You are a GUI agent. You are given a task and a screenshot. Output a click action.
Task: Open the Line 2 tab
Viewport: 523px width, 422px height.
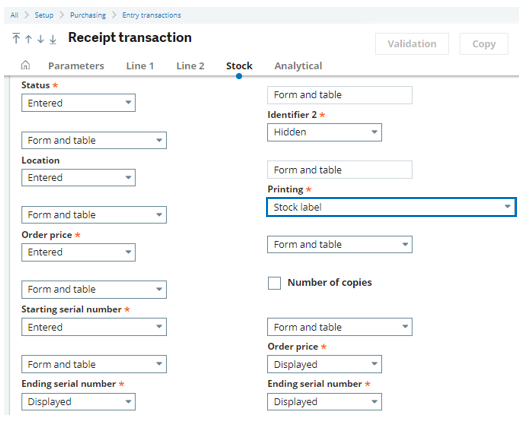pyautogui.click(x=190, y=66)
